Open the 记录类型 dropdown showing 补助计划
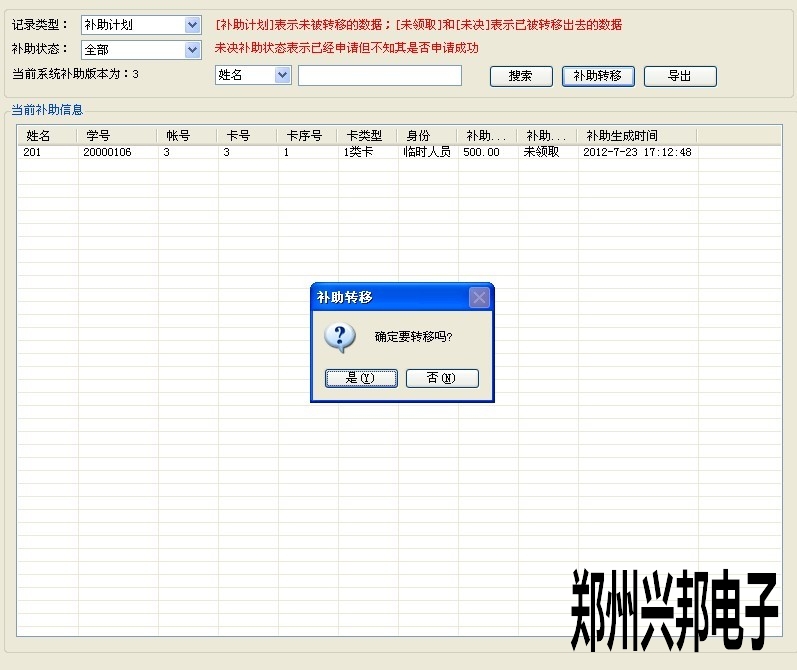 click(x=141, y=25)
